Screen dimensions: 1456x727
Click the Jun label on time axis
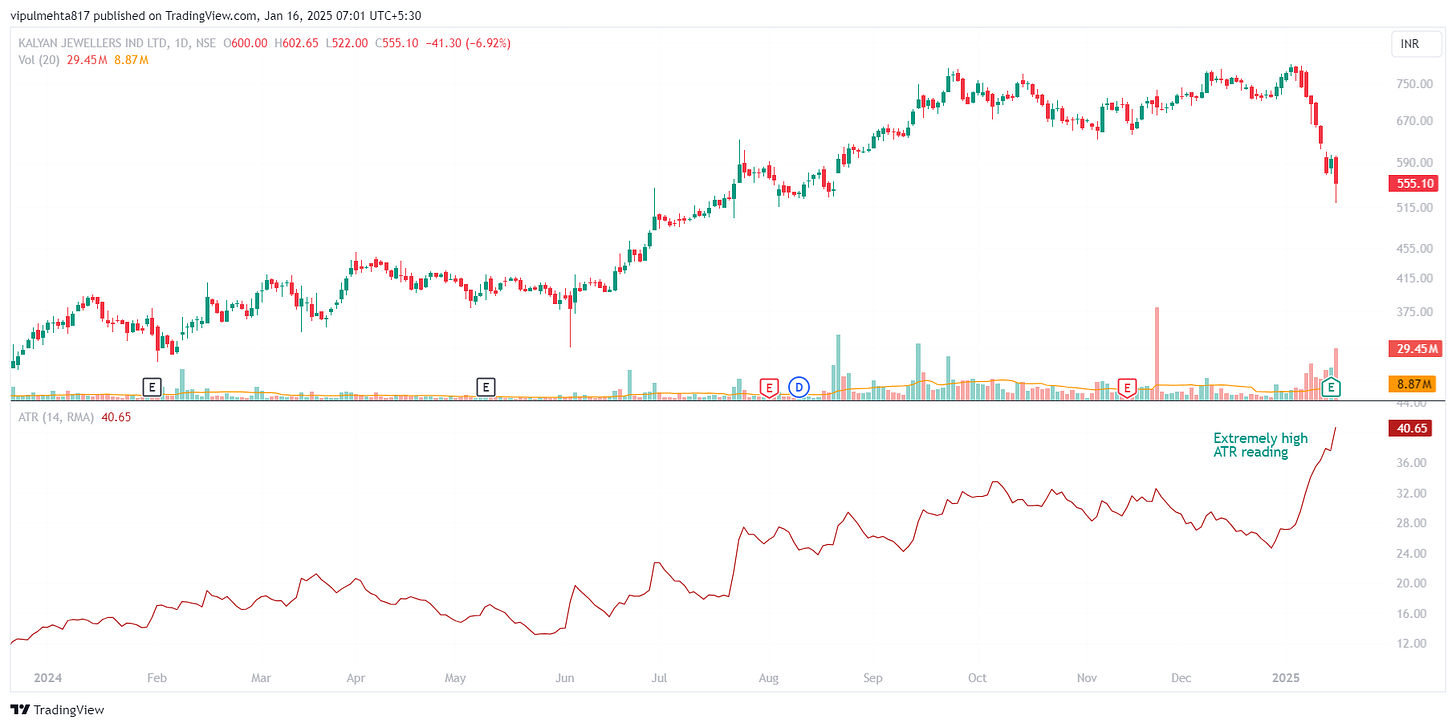pyautogui.click(x=565, y=677)
